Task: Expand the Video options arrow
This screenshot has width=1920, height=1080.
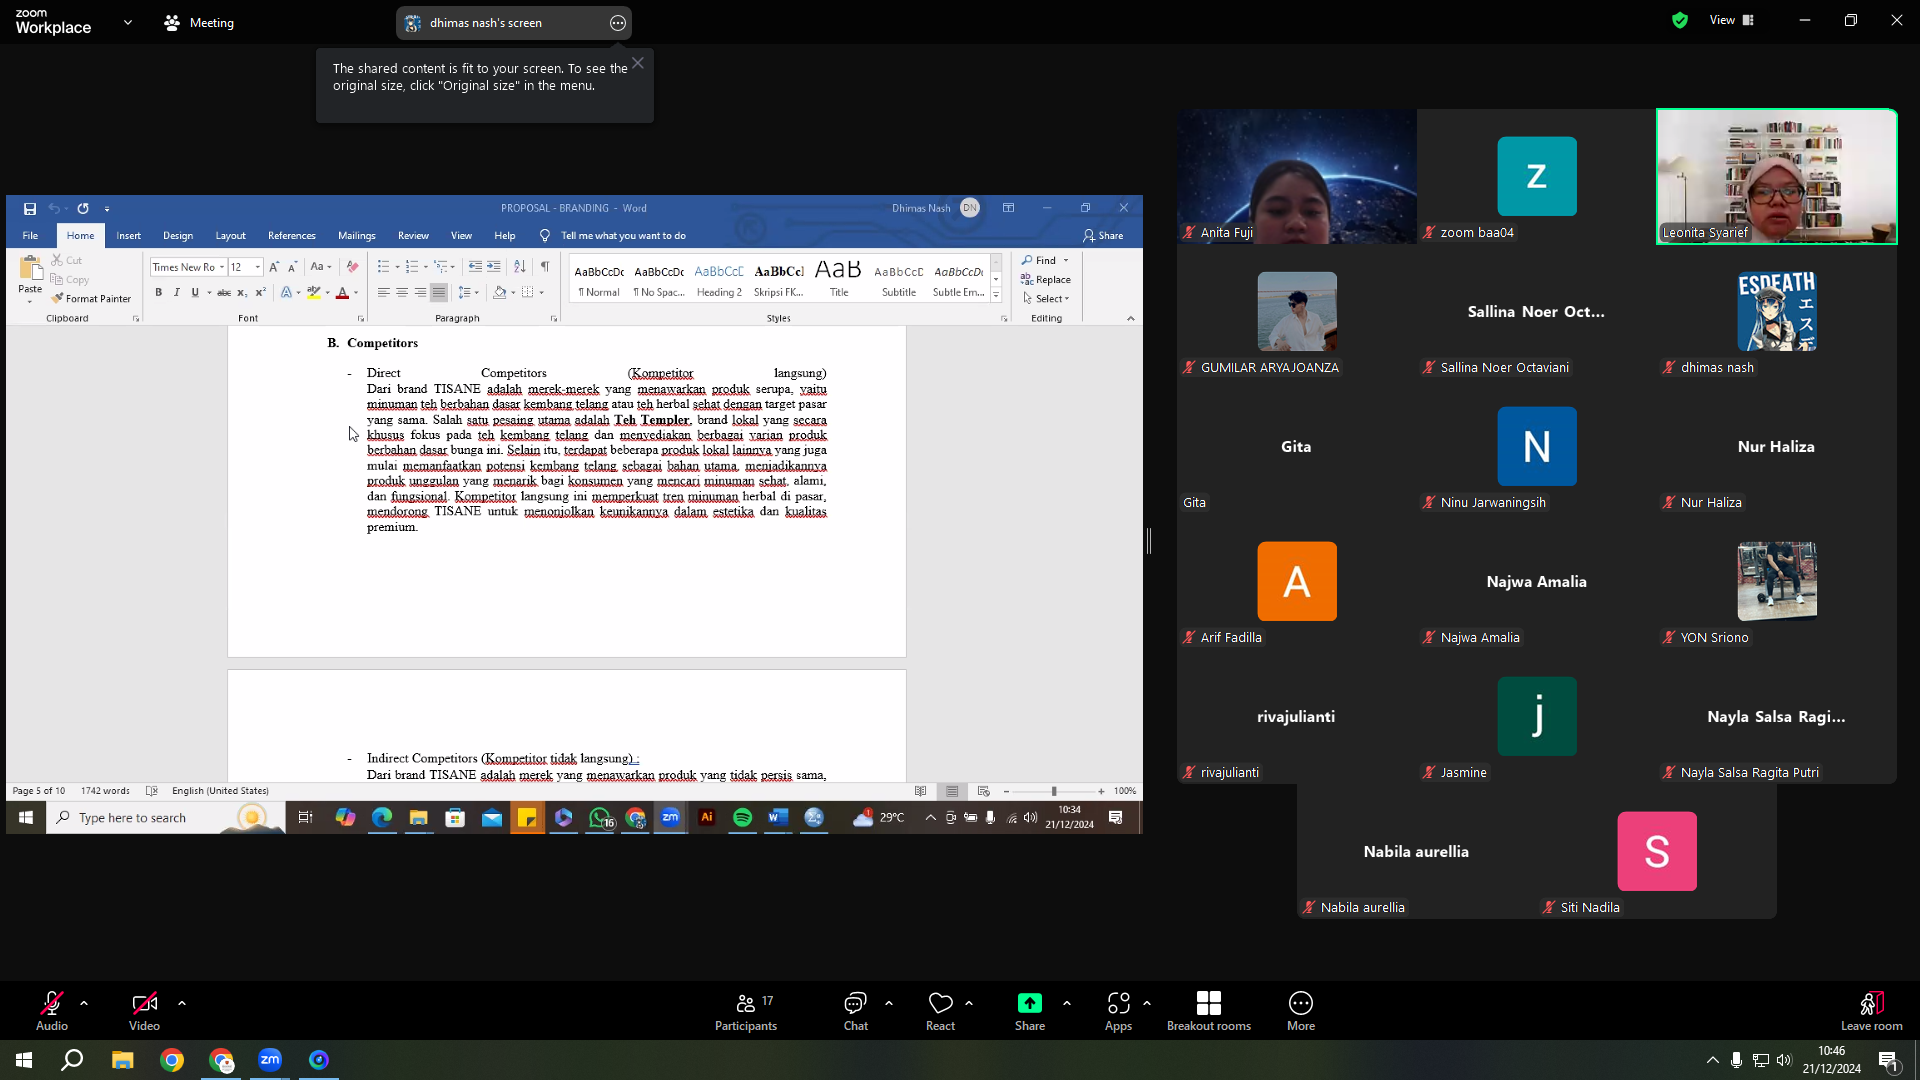Action: tap(182, 1002)
